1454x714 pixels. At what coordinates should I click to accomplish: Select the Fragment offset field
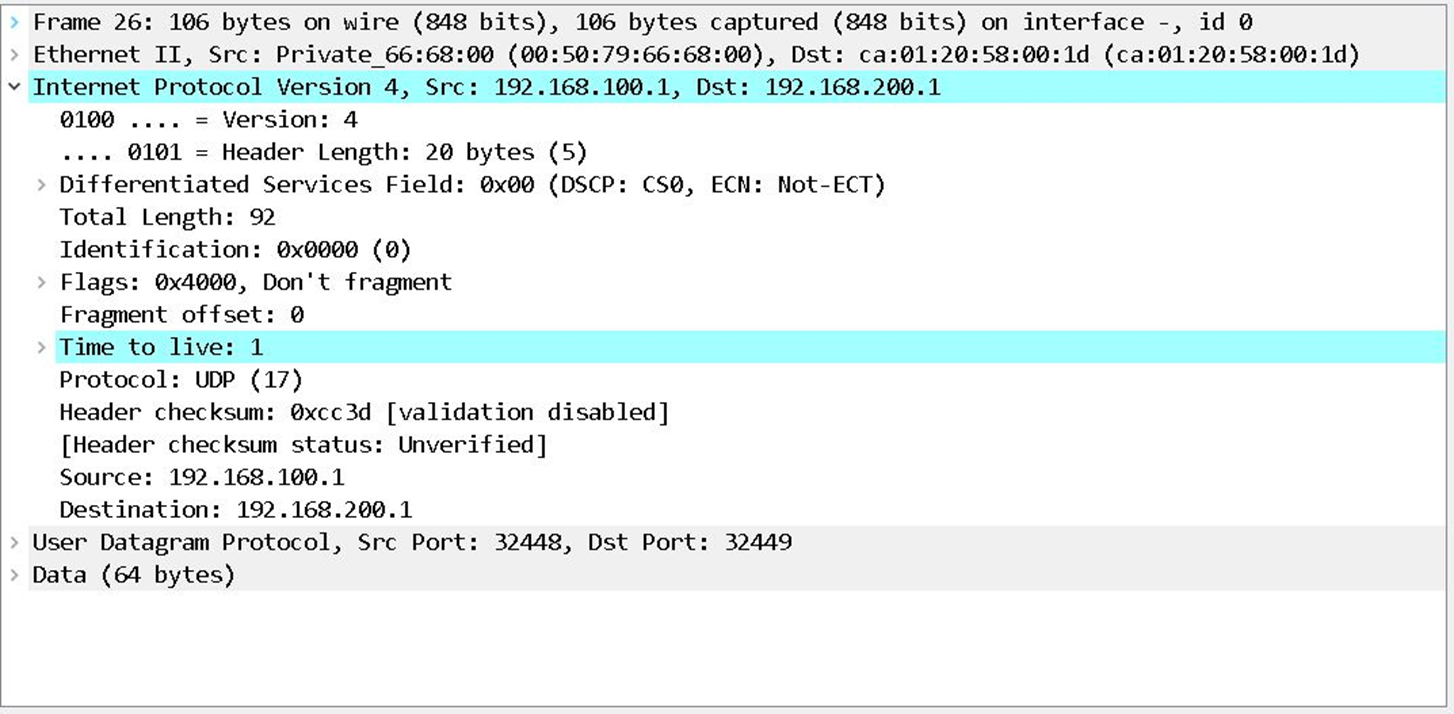point(180,314)
